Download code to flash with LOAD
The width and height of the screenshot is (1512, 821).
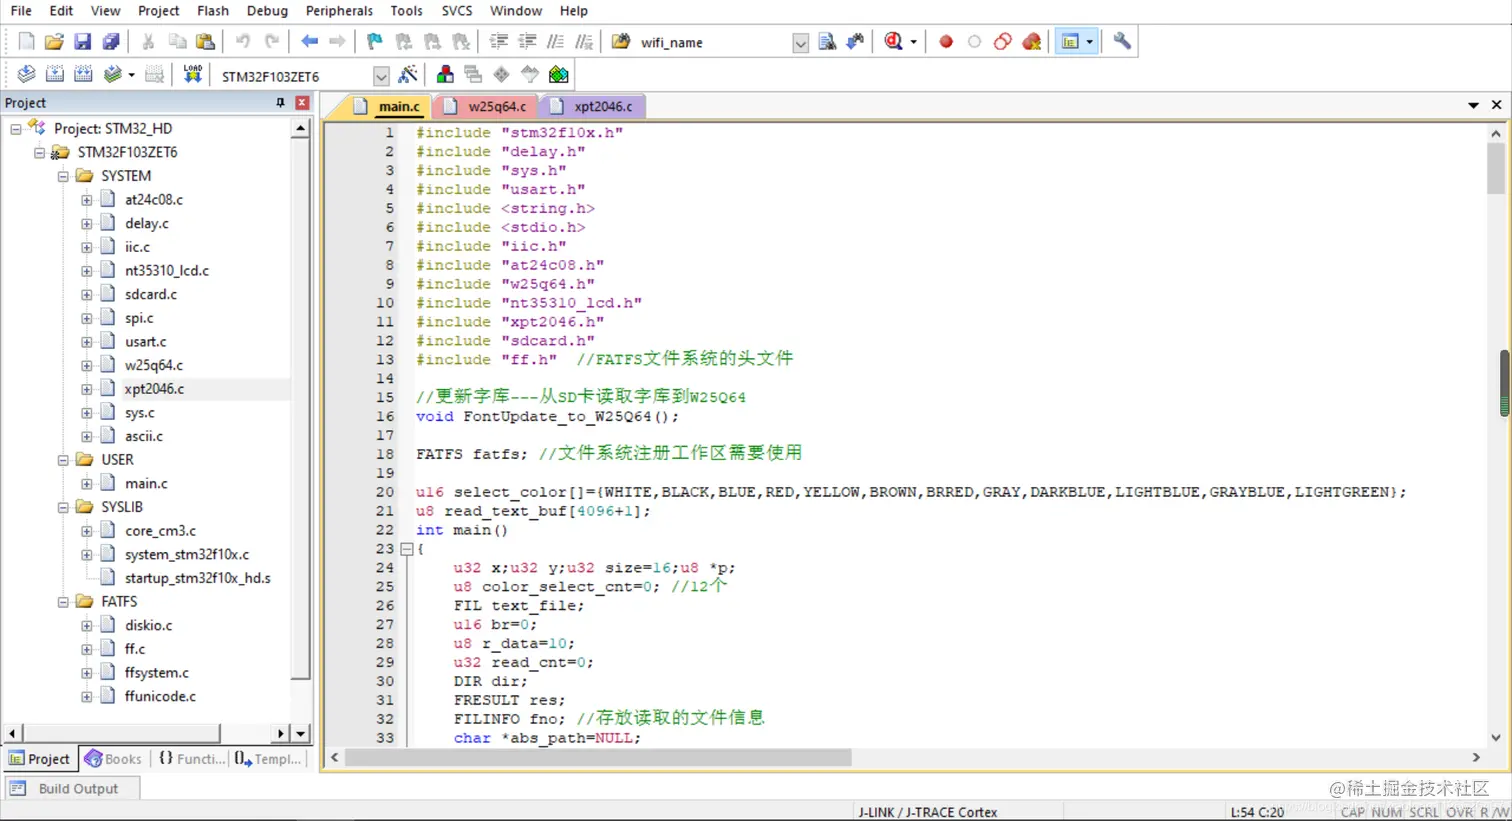(x=192, y=75)
